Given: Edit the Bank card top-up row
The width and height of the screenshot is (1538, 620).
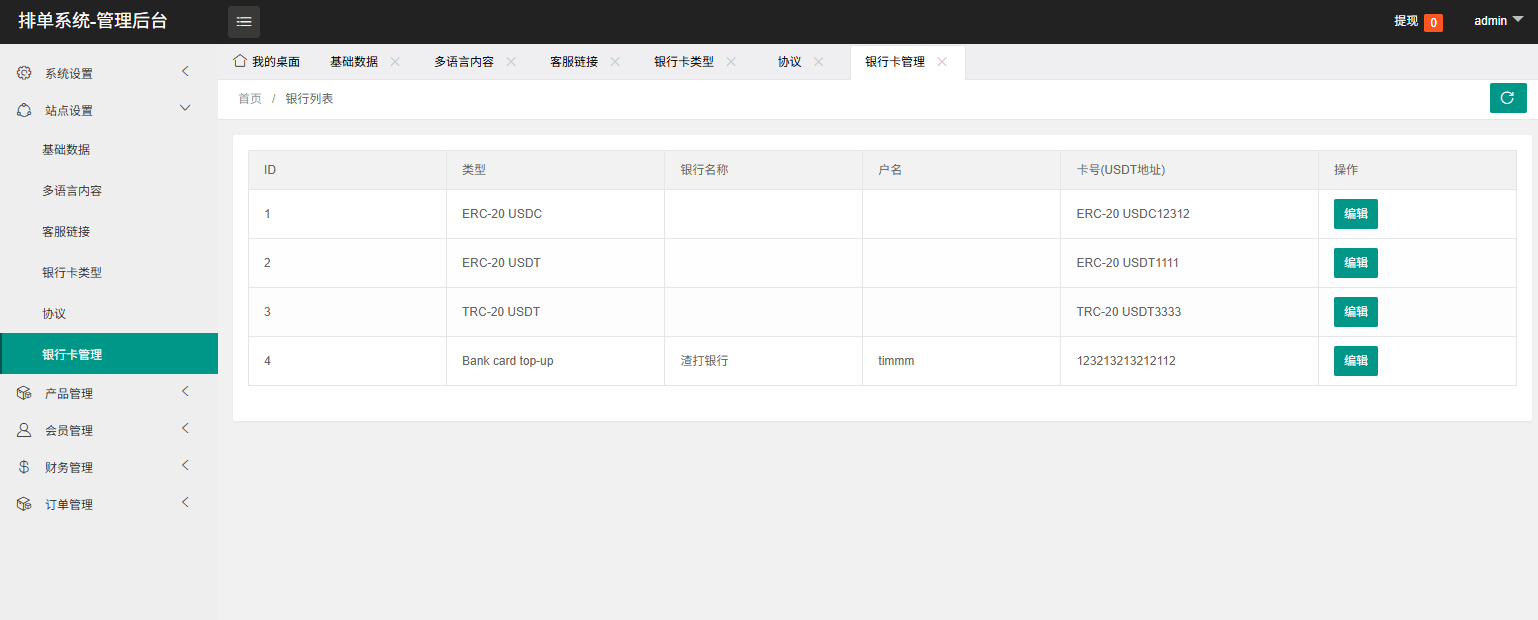Looking at the screenshot, I should pos(1355,361).
